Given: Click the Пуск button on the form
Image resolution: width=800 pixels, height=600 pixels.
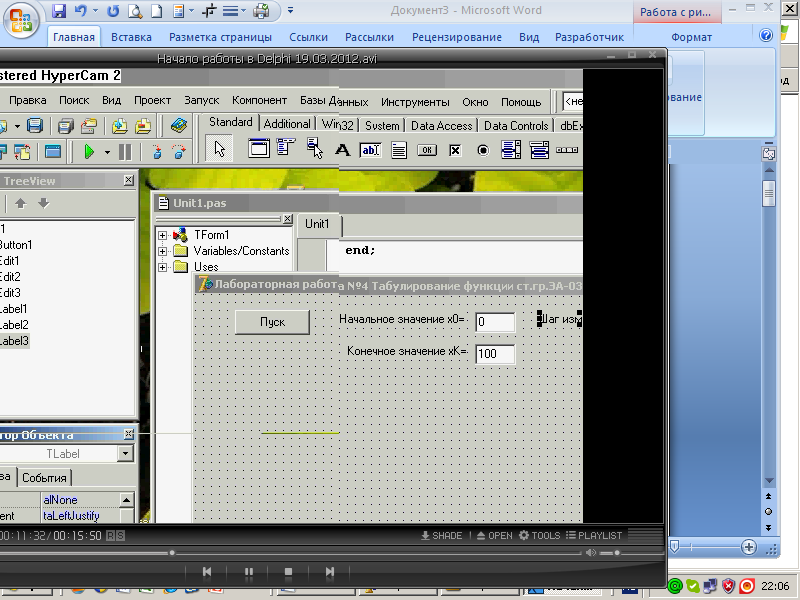Looking at the screenshot, I should point(272,322).
